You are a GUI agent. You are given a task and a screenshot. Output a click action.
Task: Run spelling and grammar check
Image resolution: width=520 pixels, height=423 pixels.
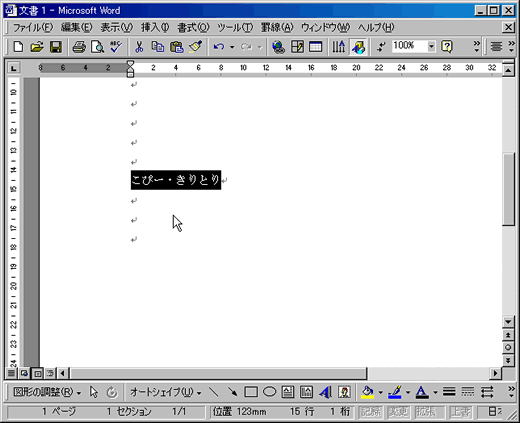116,47
